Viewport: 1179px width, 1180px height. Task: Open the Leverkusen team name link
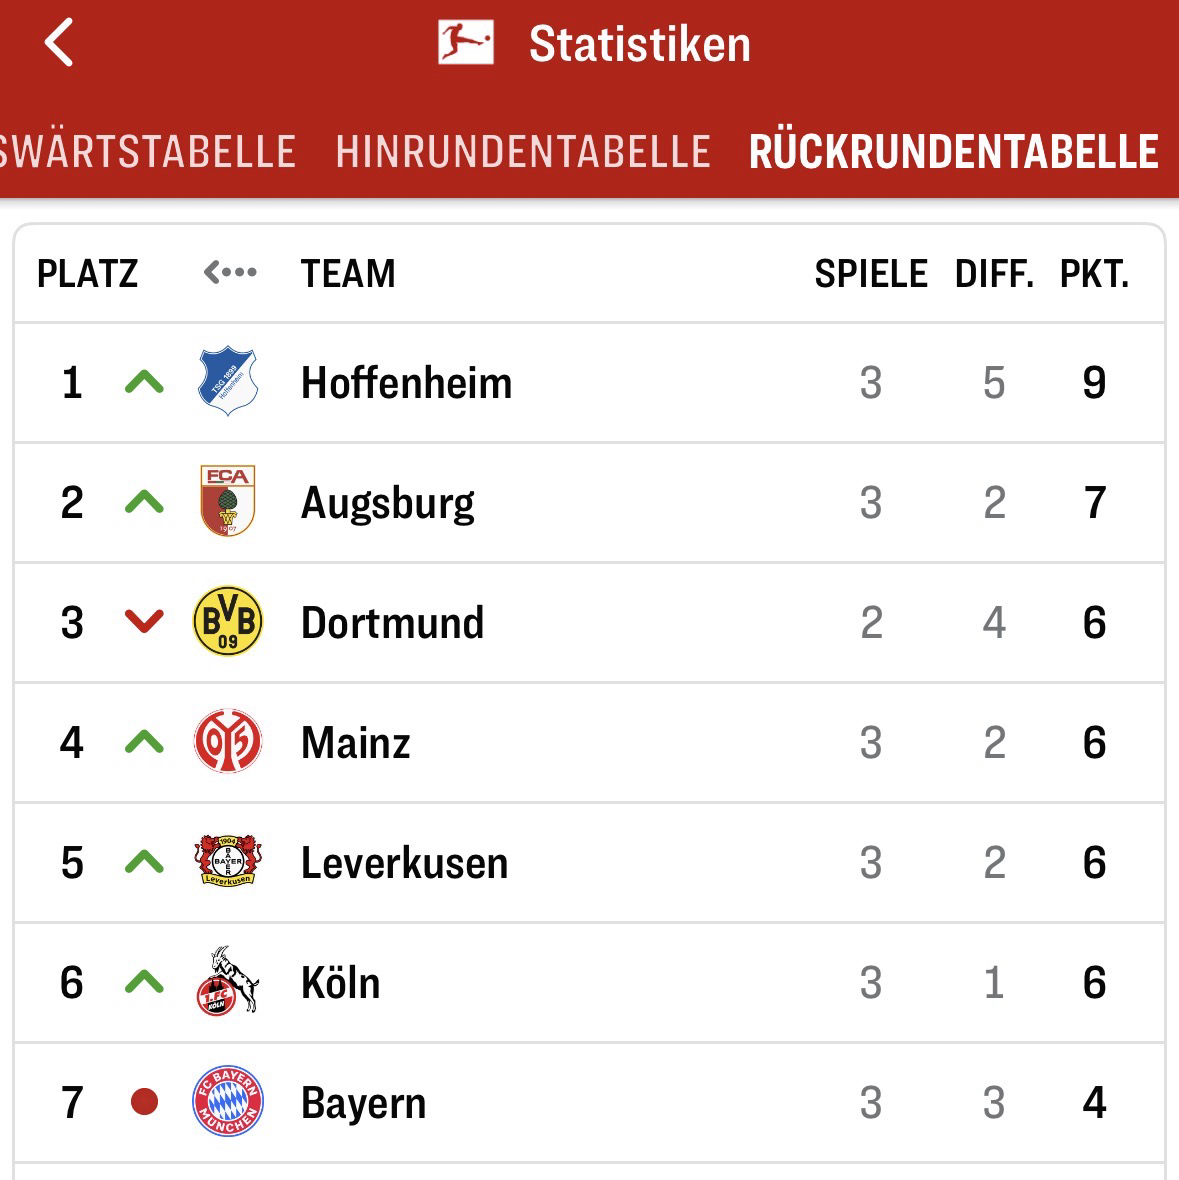[404, 862]
